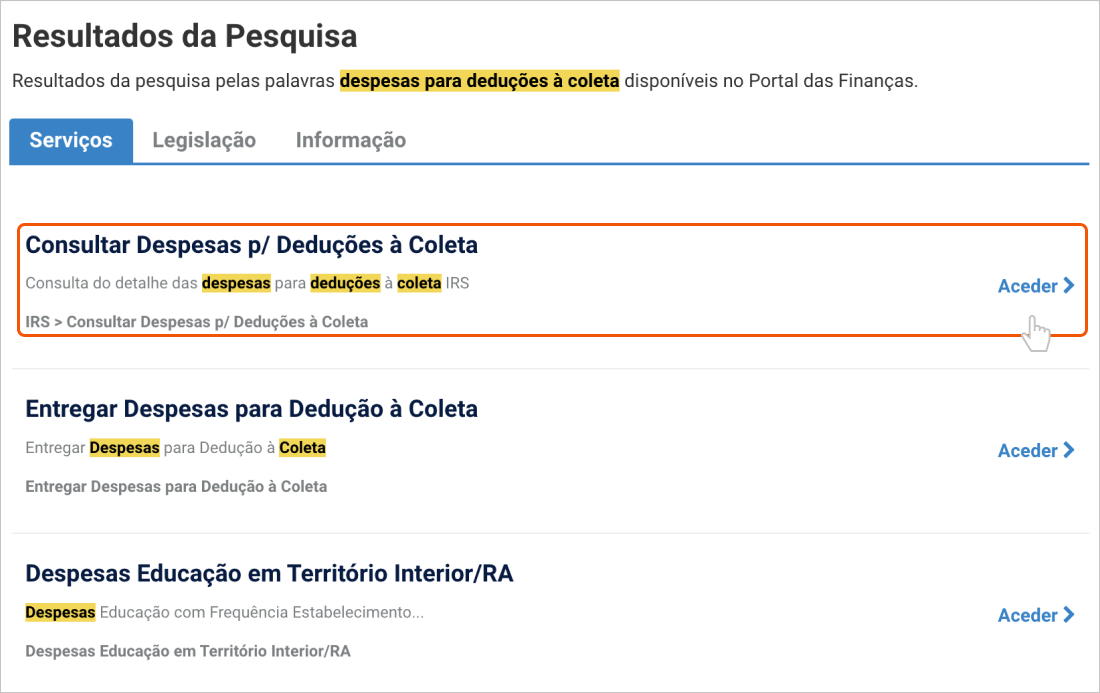Click Aceder text for Consultar Despesas p/ Deduções
The image size is (1100, 693).
pyautogui.click(x=1028, y=286)
